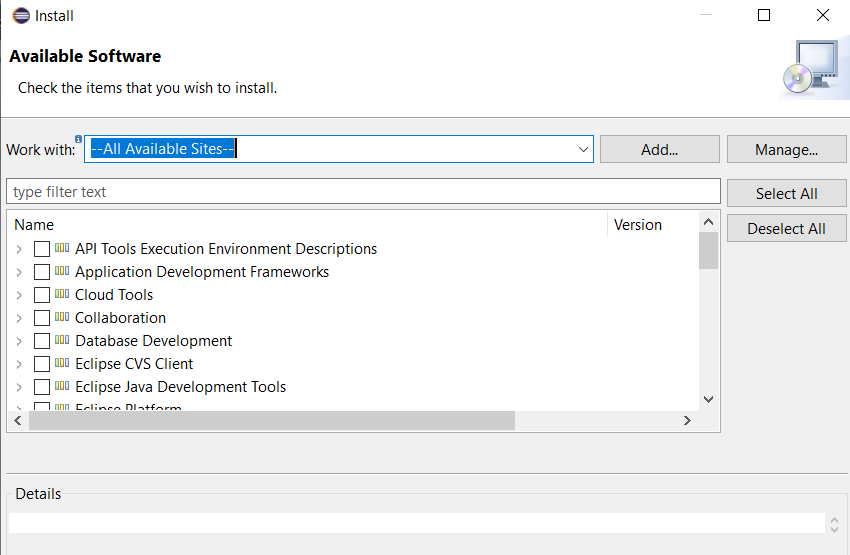Click the Eclipse CVS Client category icon
Image resolution: width=850 pixels, height=555 pixels.
(x=62, y=363)
